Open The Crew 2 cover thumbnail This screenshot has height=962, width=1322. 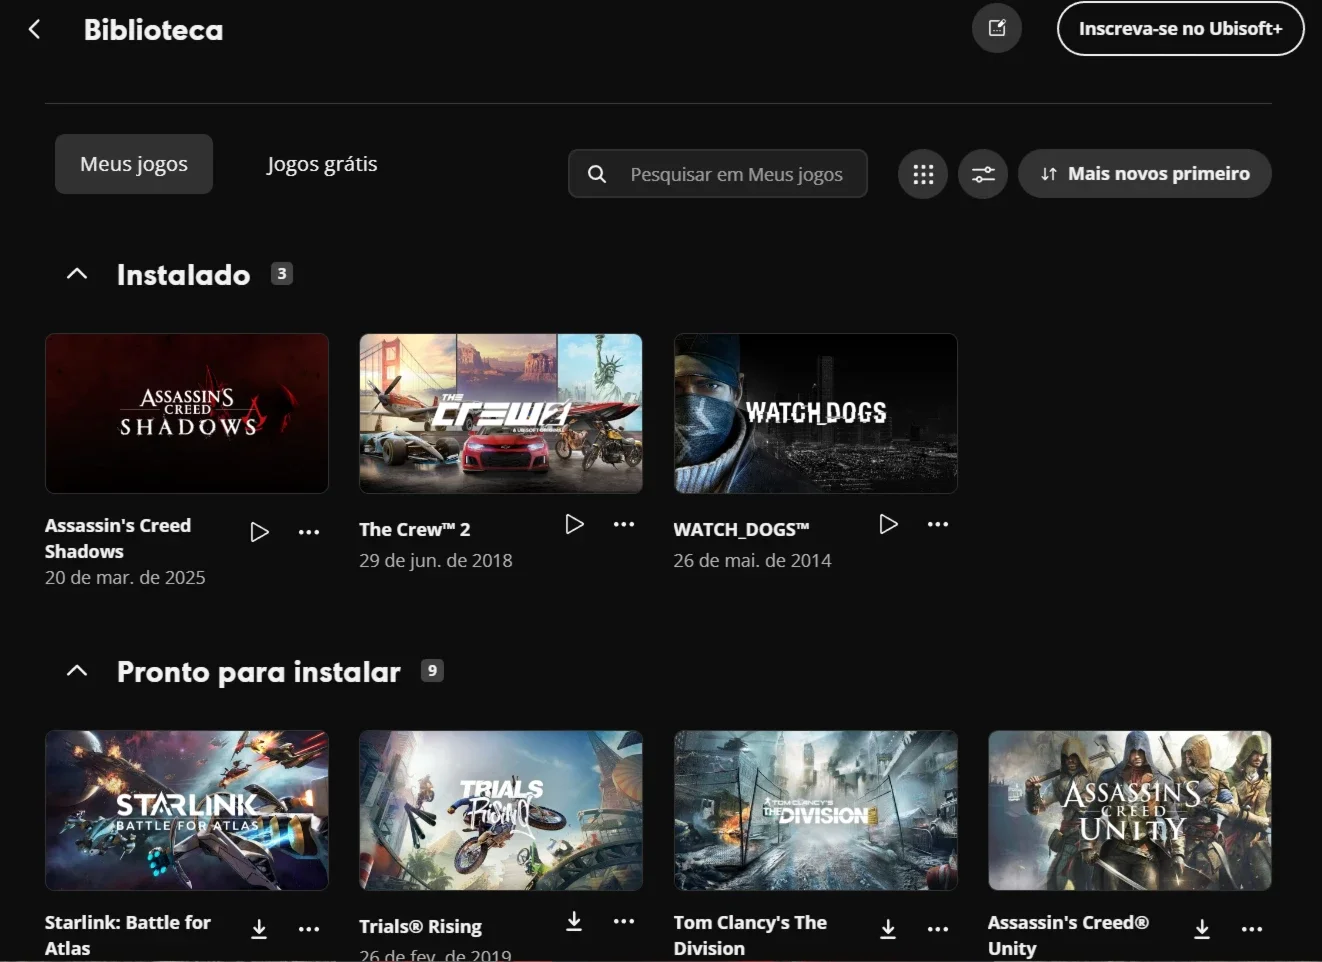coord(501,413)
